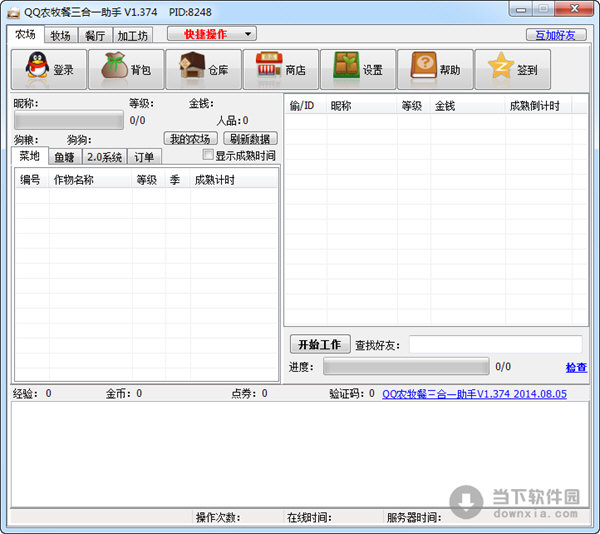The height and width of the screenshot is (534, 600).
Task: Click the 开始工作 button
Action: [x=320, y=344]
